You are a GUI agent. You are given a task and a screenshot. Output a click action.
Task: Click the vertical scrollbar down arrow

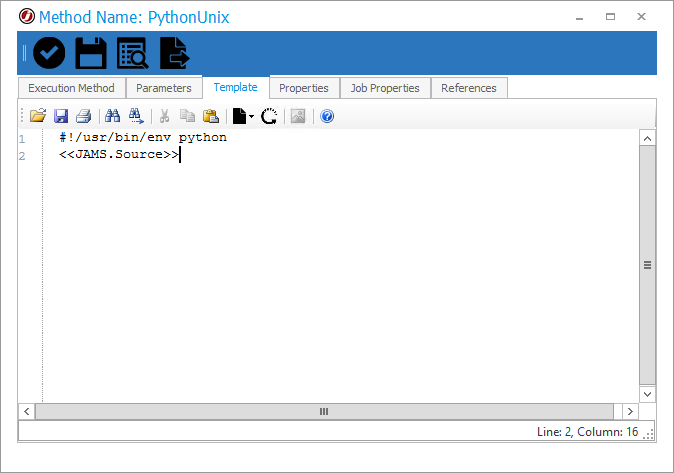[647, 394]
